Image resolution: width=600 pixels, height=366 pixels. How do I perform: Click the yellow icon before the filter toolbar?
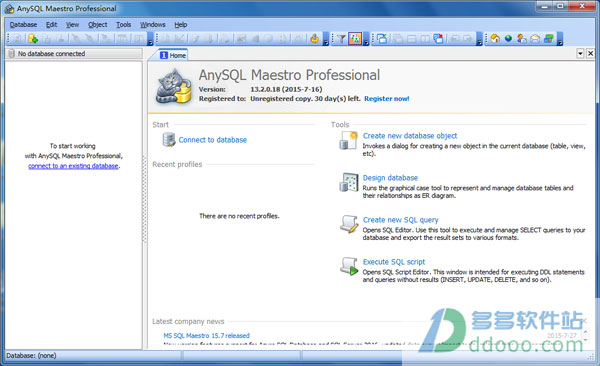point(315,39)
